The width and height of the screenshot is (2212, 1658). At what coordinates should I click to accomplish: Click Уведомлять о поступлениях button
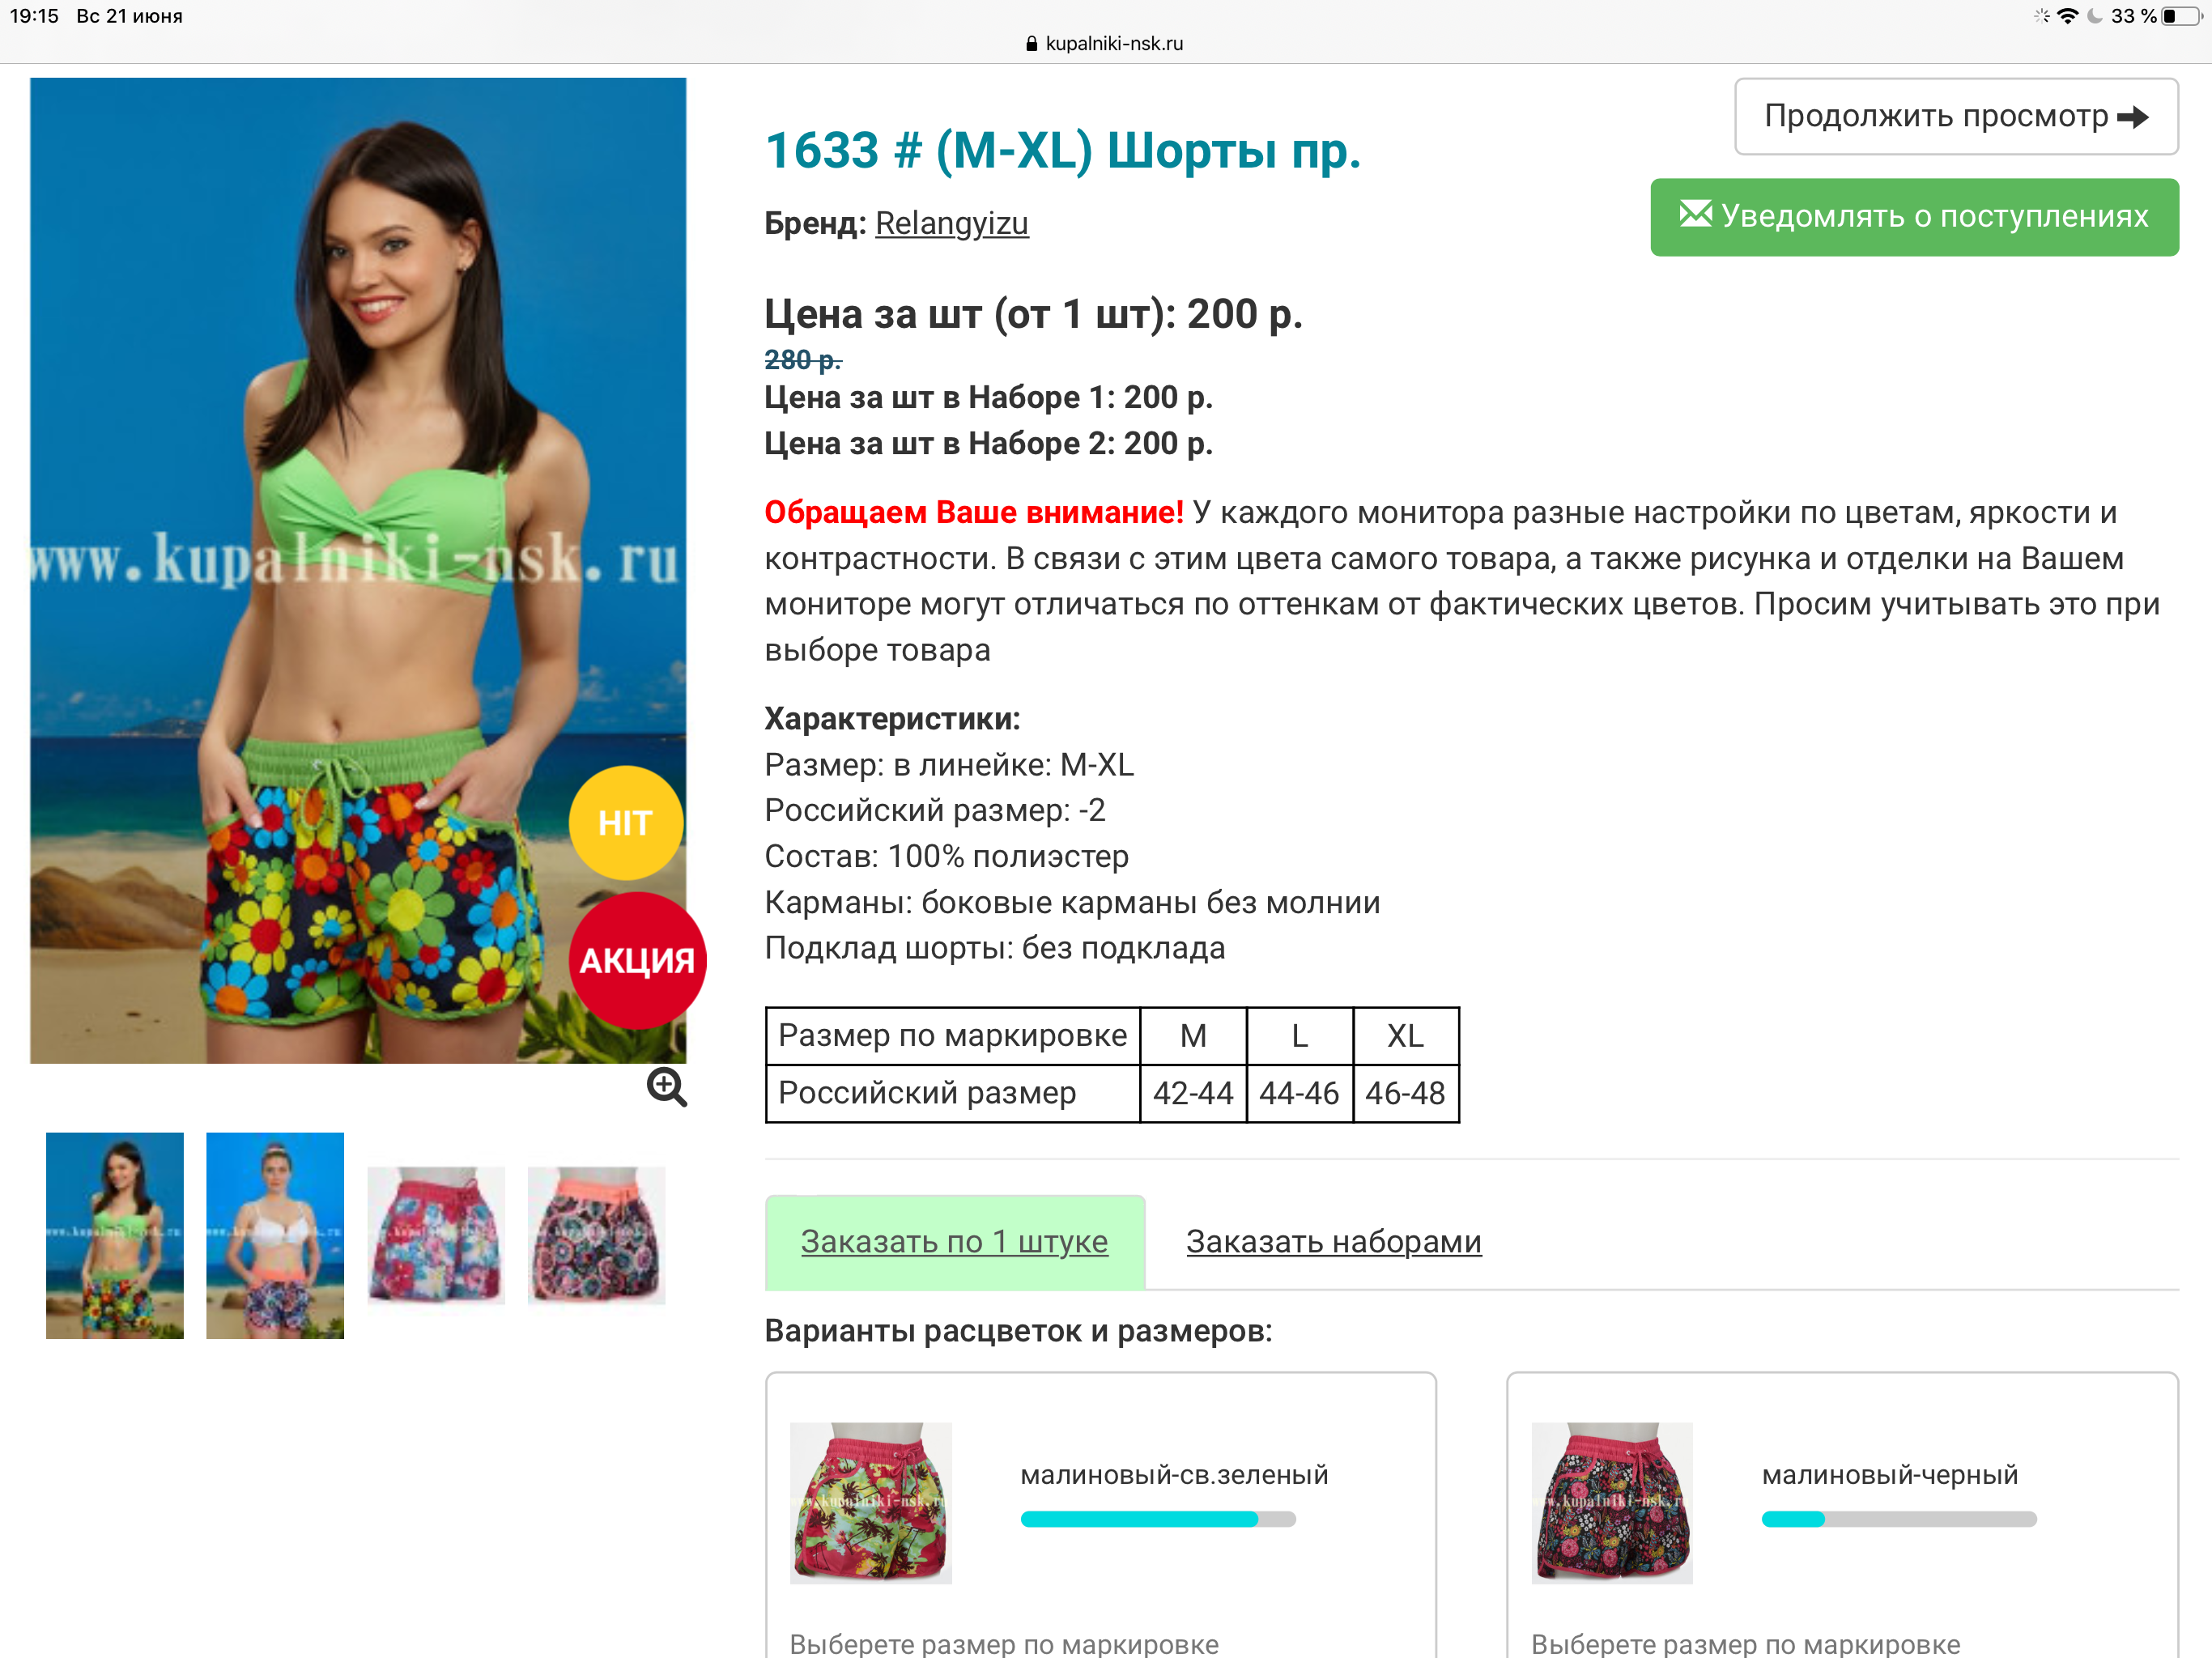pyautogui.click(x=1914, y=217)
